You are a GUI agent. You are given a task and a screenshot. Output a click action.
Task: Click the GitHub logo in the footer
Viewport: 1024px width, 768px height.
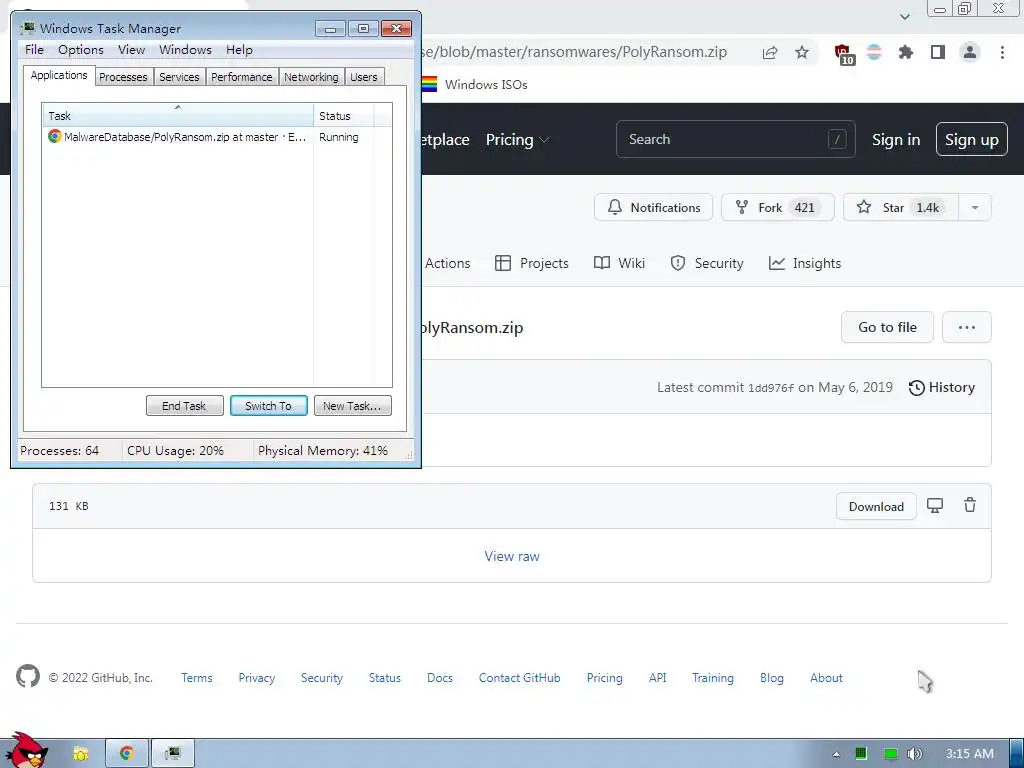(28, 677)
